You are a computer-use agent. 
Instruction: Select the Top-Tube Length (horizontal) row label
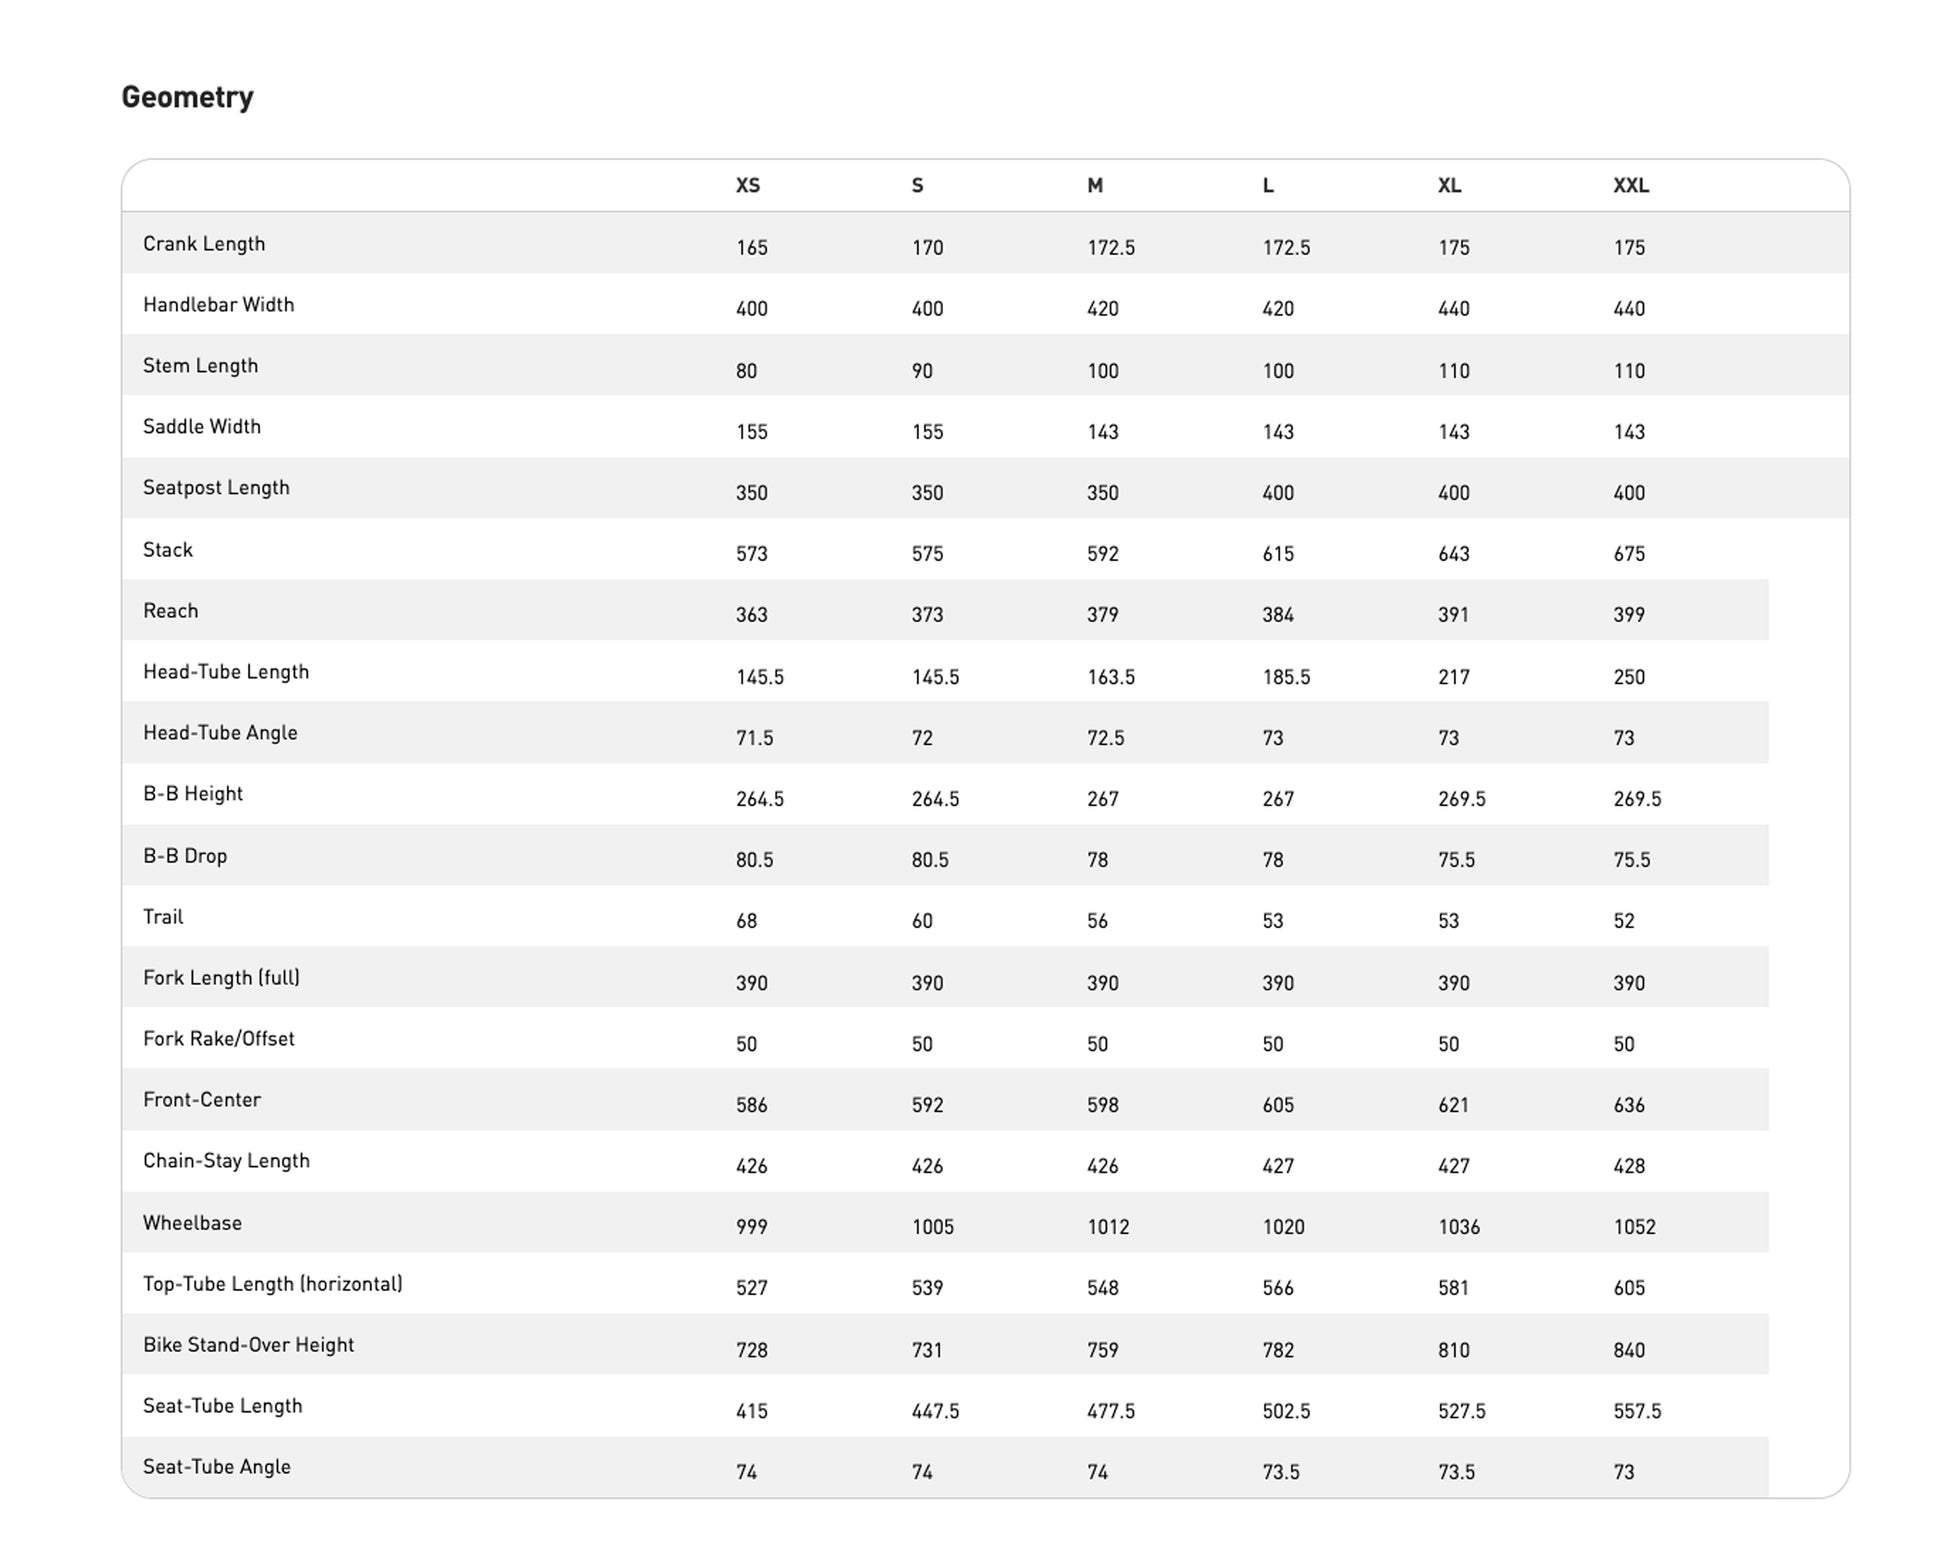coord(272,1284)
